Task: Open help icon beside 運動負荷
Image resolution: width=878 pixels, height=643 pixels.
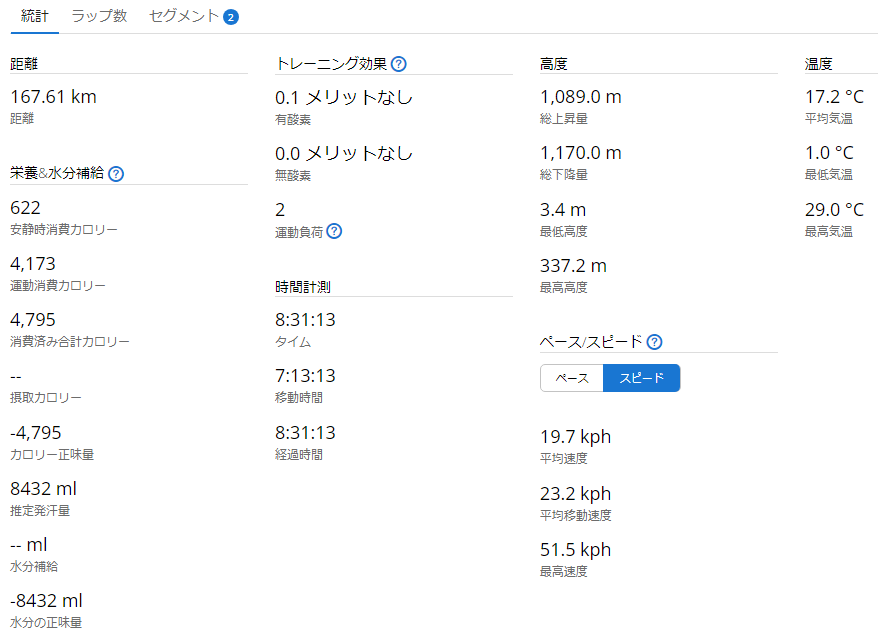Action: point(334,231)
